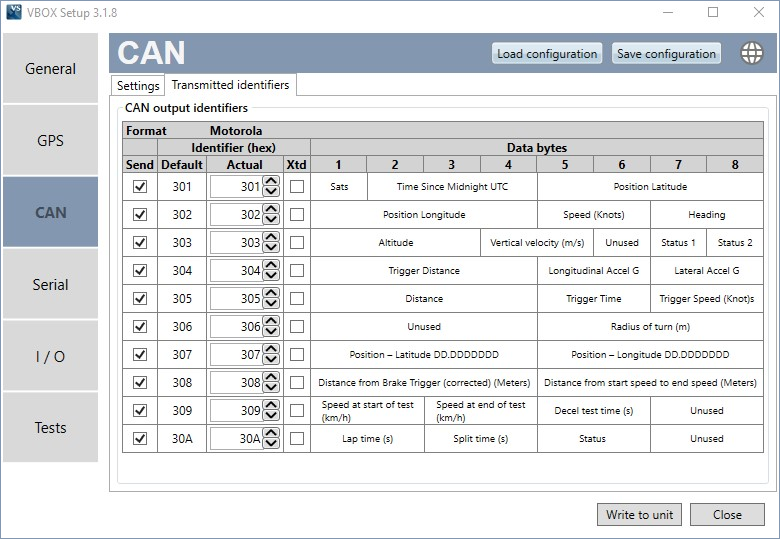780x539 pixels.
Task: Click the globe language icon
Action: pyautogui.click(x=752, y=53)
